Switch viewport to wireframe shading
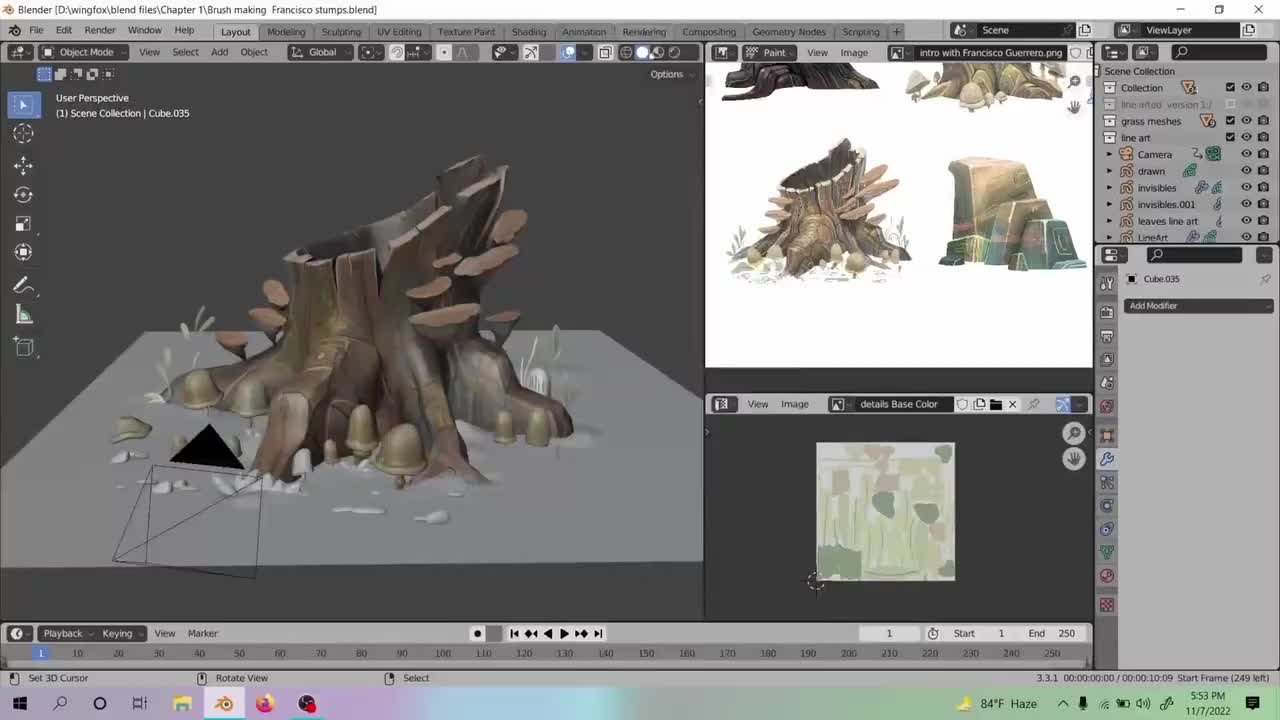Viewport: 1280px width, 720px height. (x=626, y=52)
